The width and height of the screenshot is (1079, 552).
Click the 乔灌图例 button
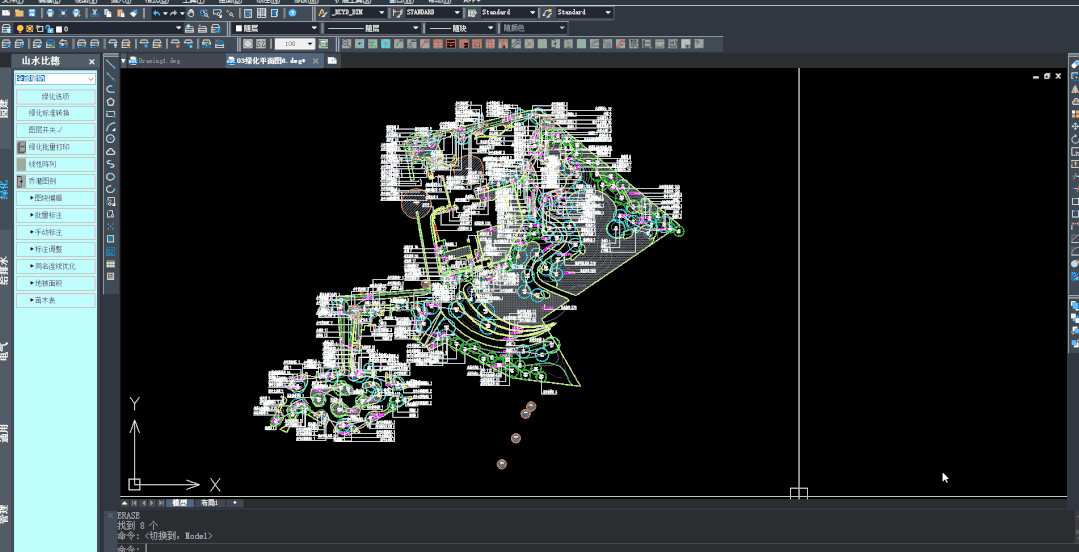click(x=56, y=182)
